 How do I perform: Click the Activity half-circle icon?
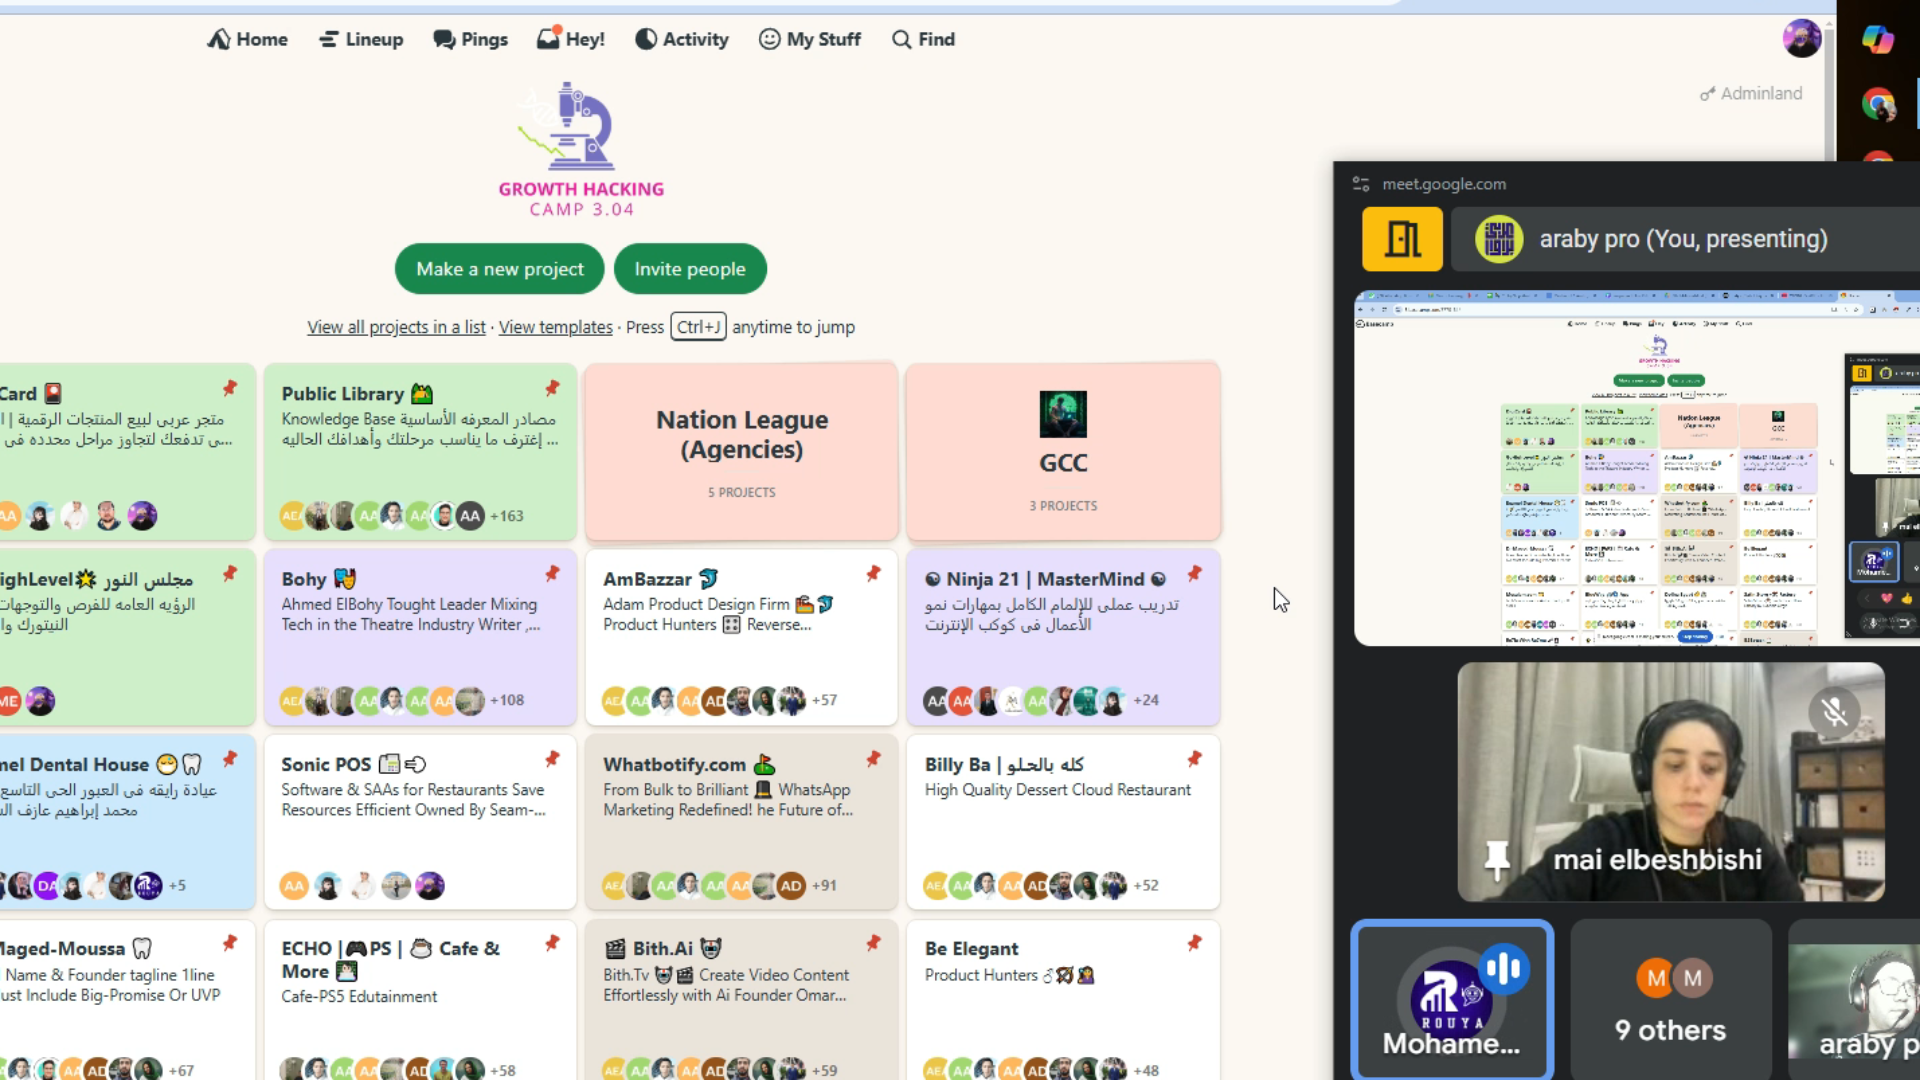point(647,39)
